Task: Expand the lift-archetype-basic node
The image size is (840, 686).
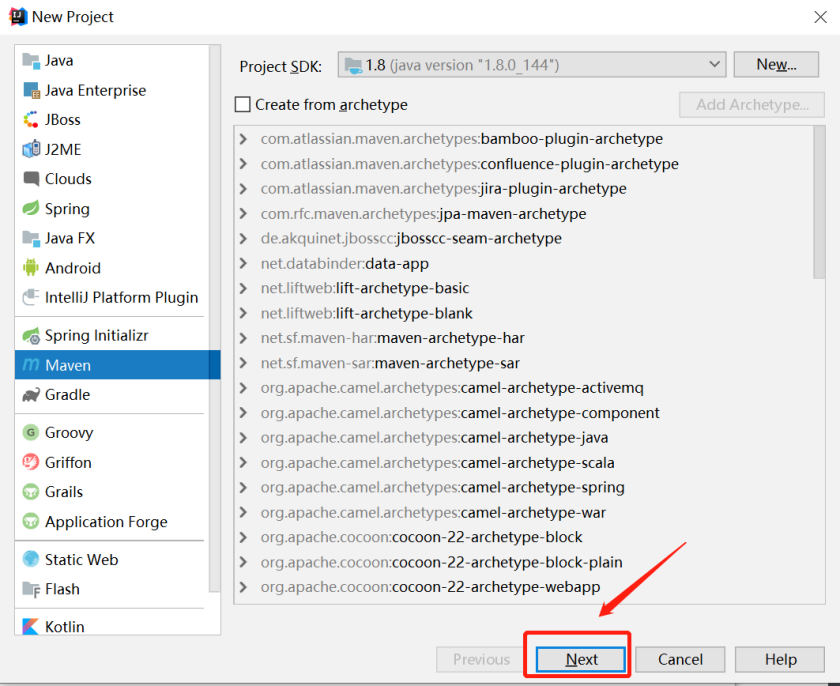Action: click(x=243, y=288)
